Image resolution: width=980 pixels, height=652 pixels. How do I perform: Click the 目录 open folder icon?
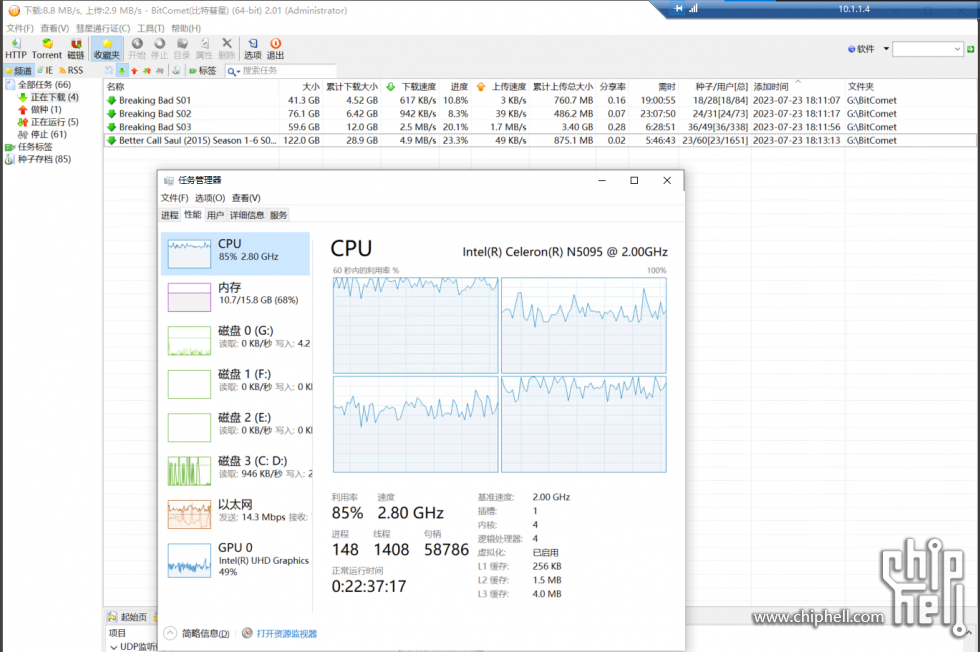pos(182,48)
